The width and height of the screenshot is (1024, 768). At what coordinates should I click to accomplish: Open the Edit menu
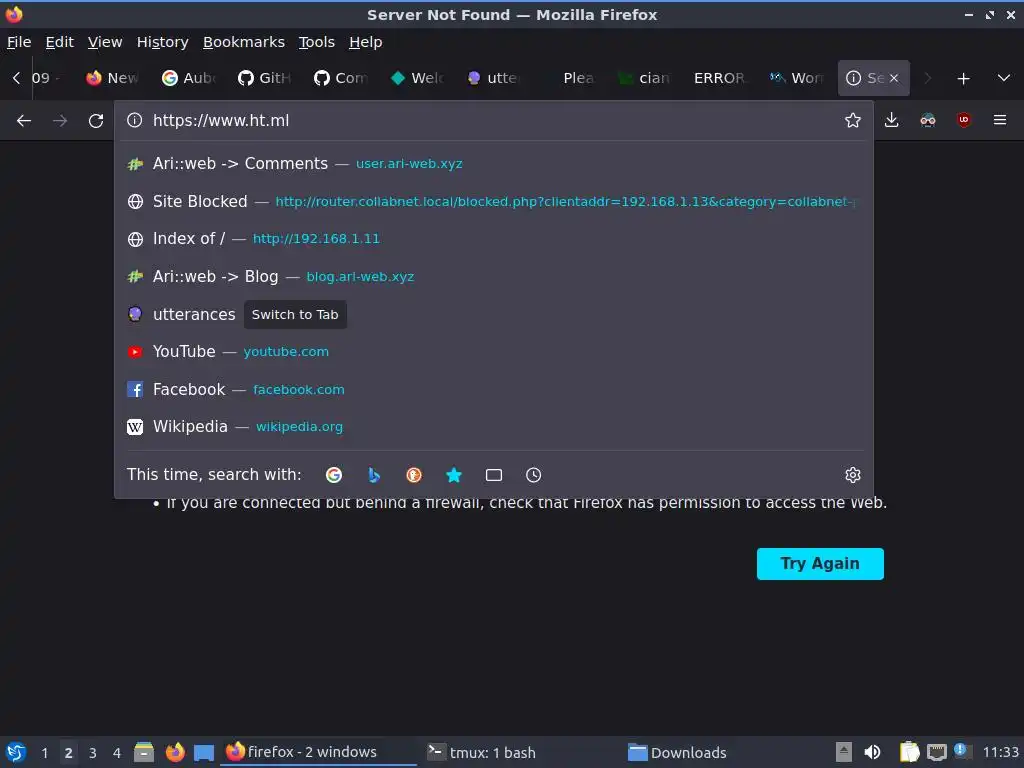[x=59, y=42]
